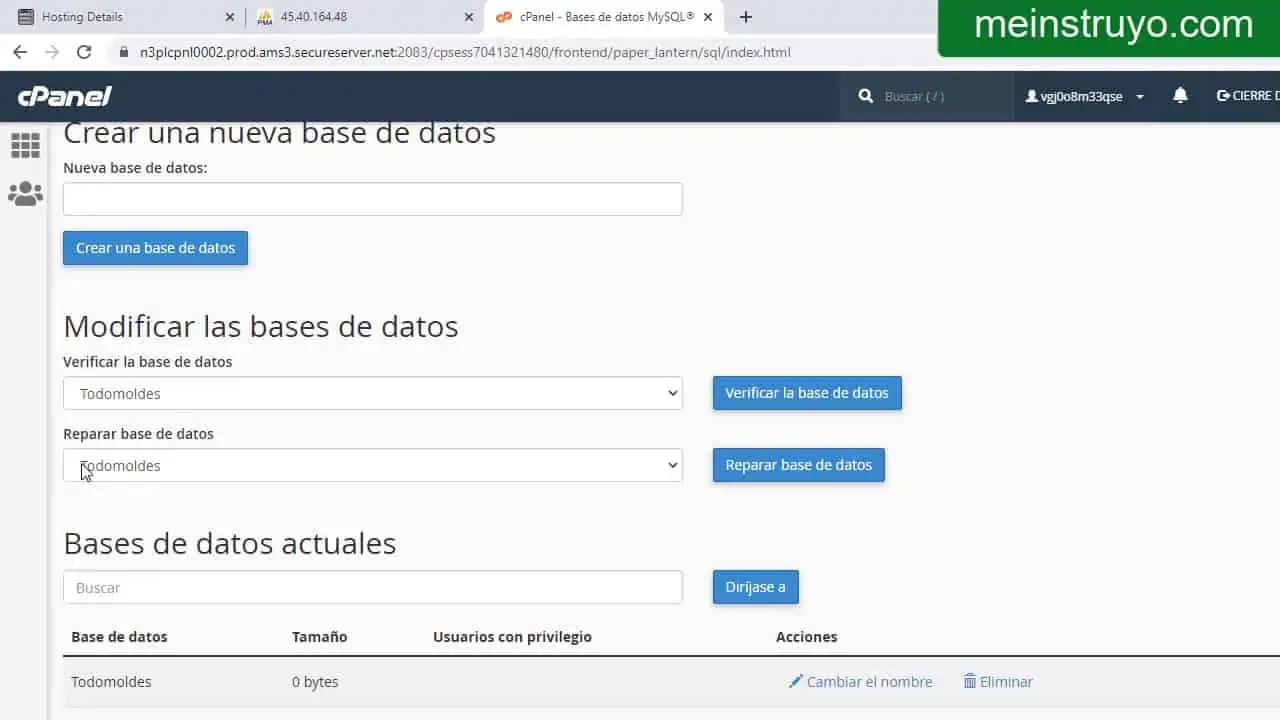
Task: Click Modificar las bases de datos heading
Action: [261, 326]
